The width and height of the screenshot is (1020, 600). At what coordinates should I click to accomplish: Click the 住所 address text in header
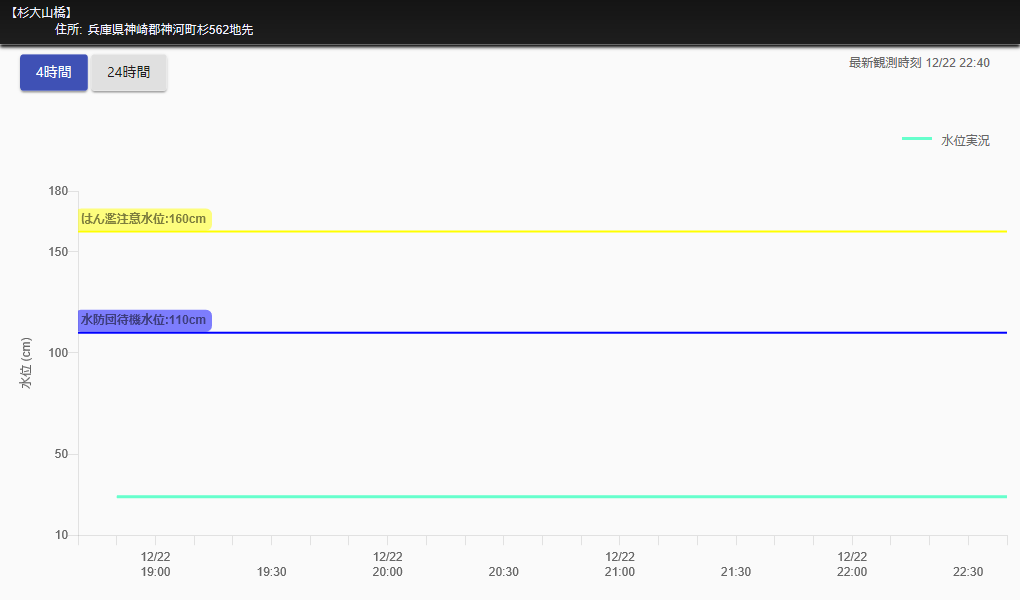click(154, 30)
